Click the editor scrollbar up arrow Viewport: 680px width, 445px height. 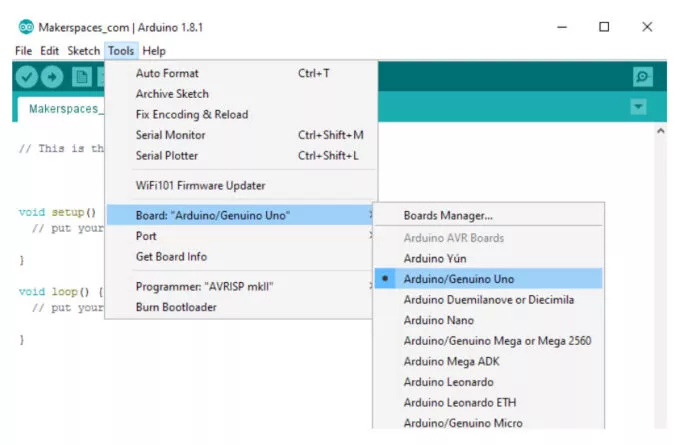[660, 131]
